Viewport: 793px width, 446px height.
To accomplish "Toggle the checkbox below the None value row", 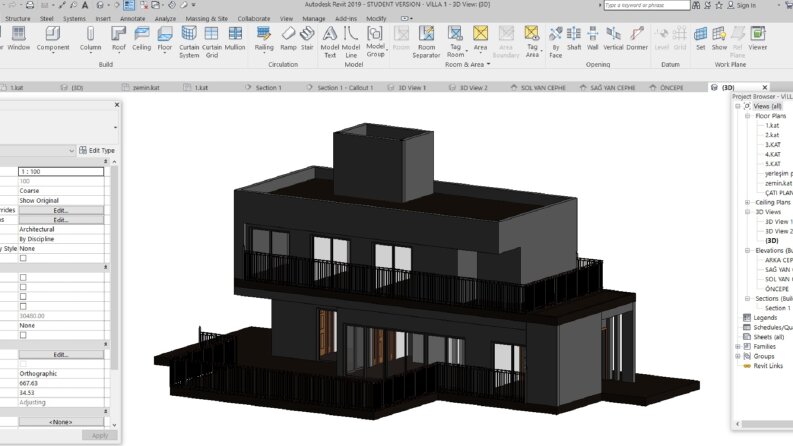I will click(23, 335).
